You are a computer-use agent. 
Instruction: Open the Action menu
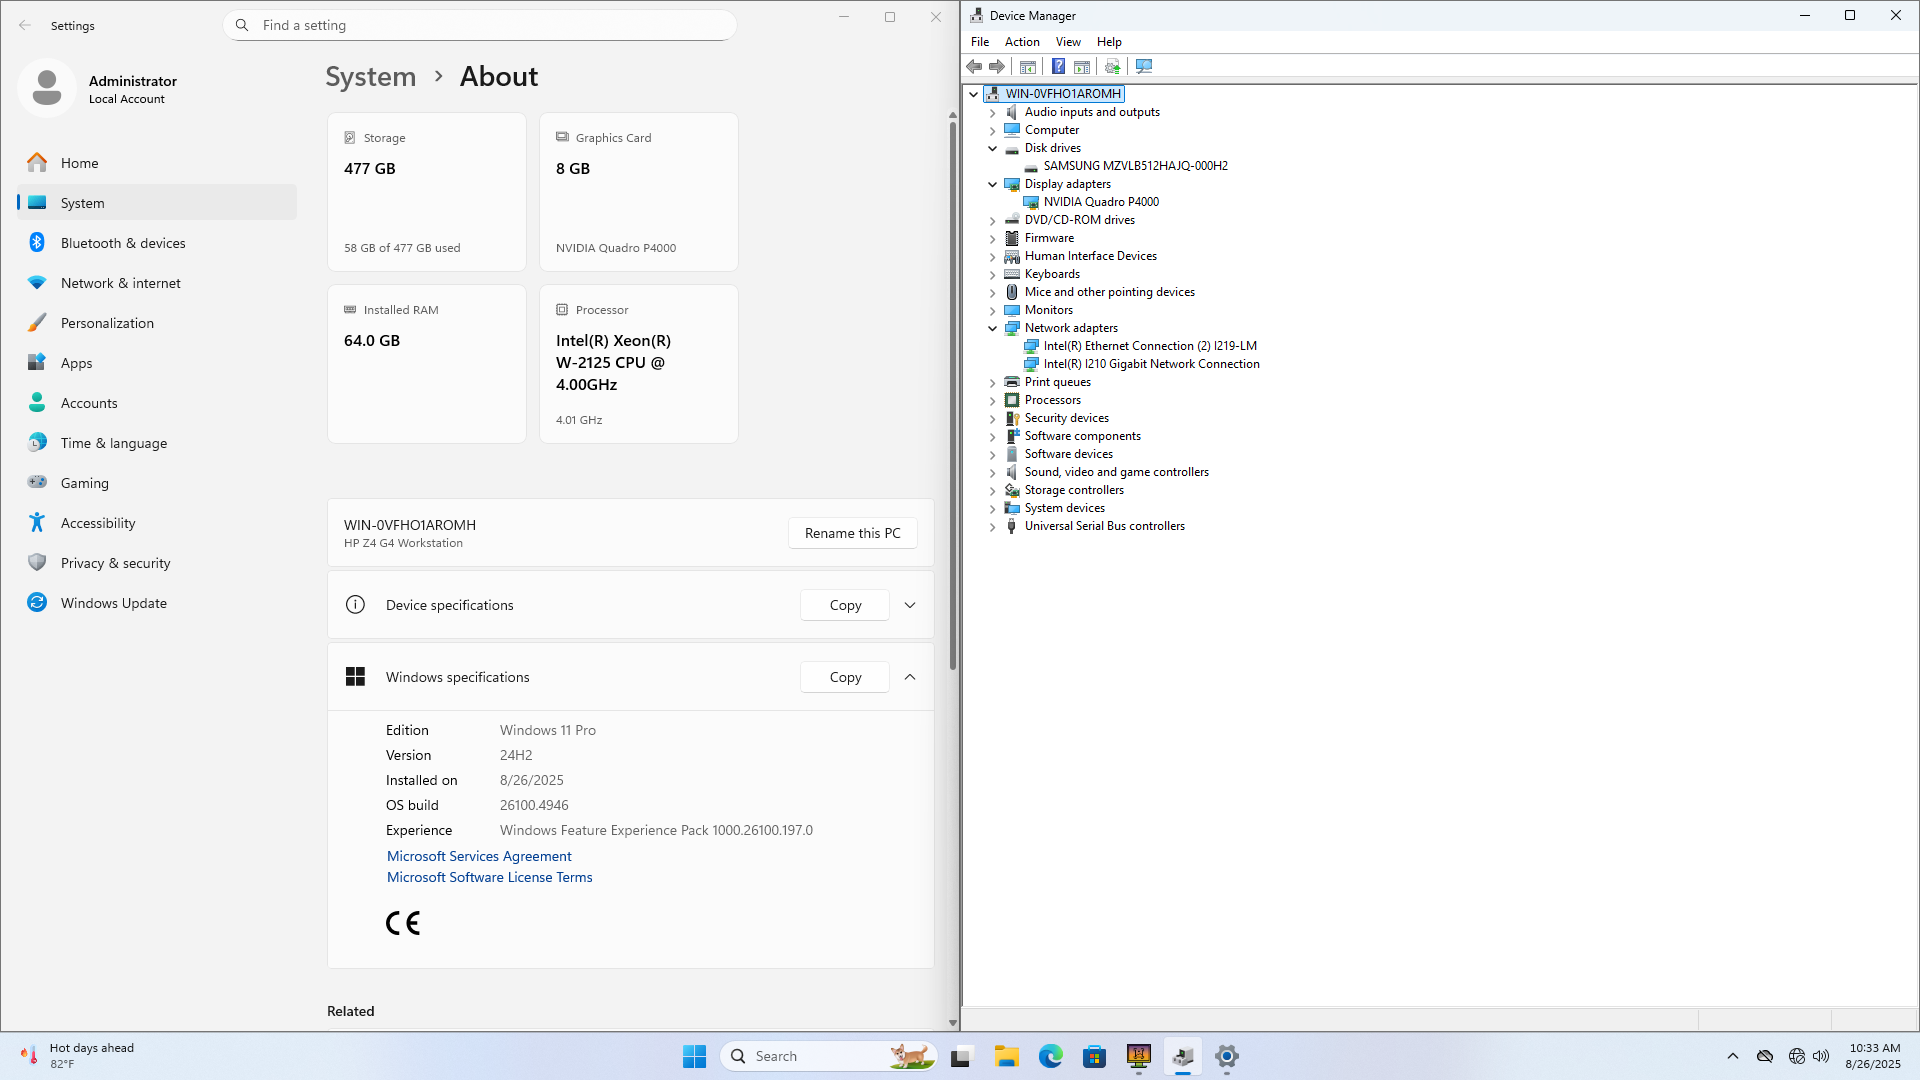coord(1021,42)
